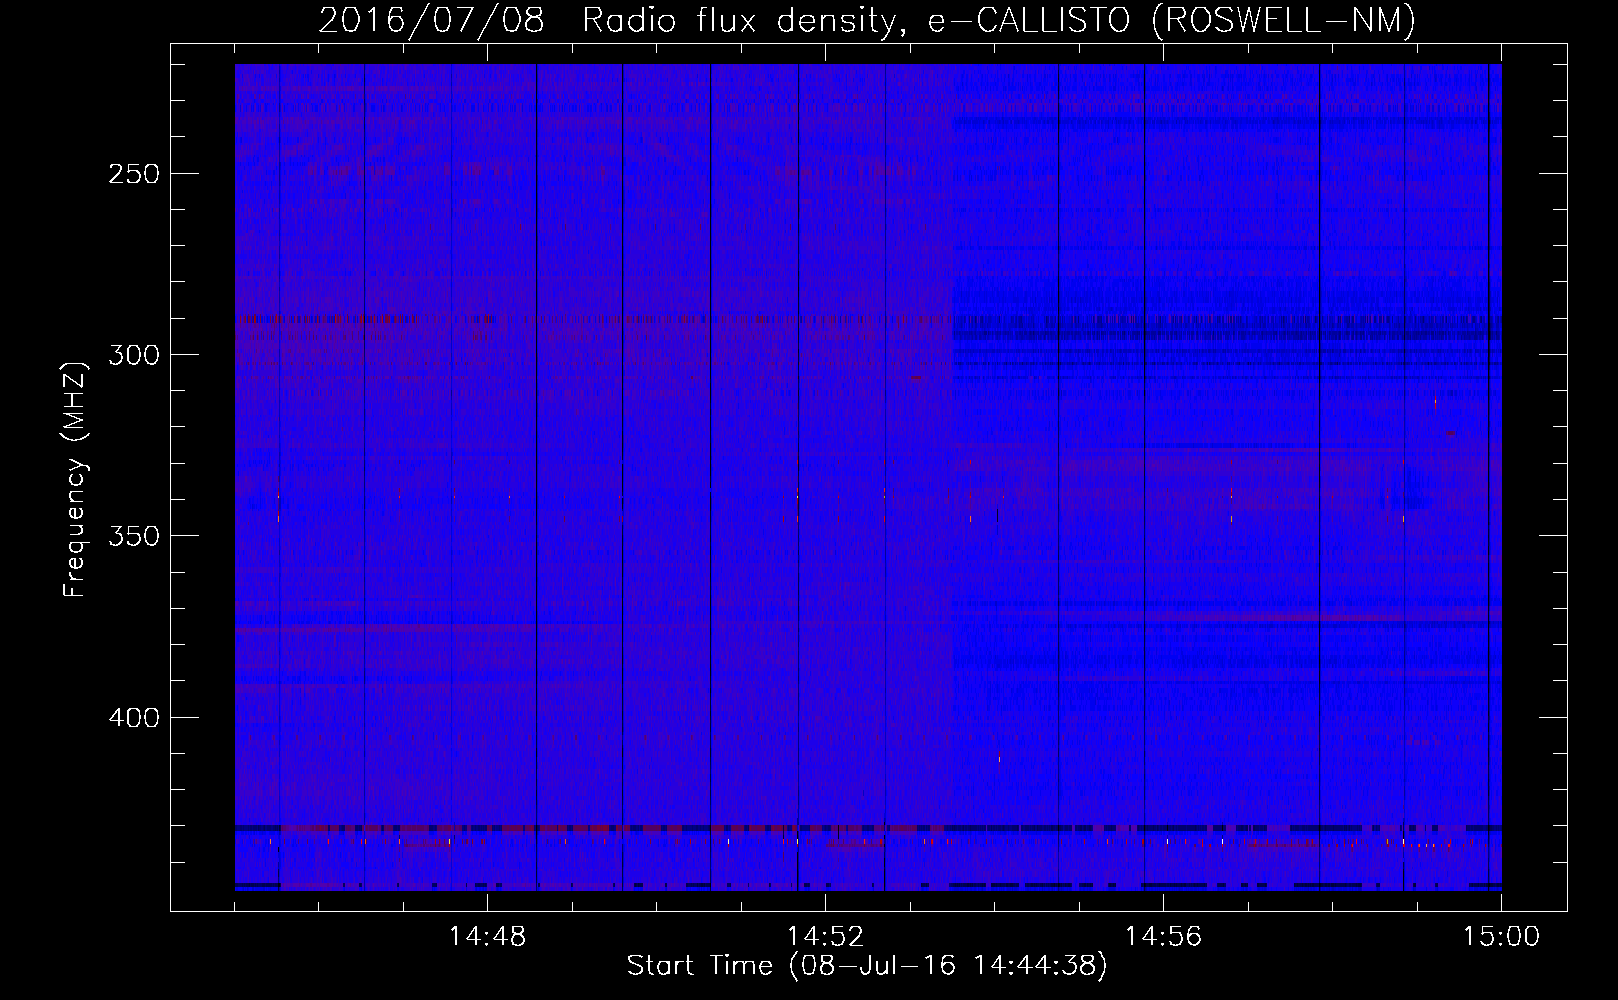
Task: Click the 14:48 time tick label
Action: click(x=487, y=937)
